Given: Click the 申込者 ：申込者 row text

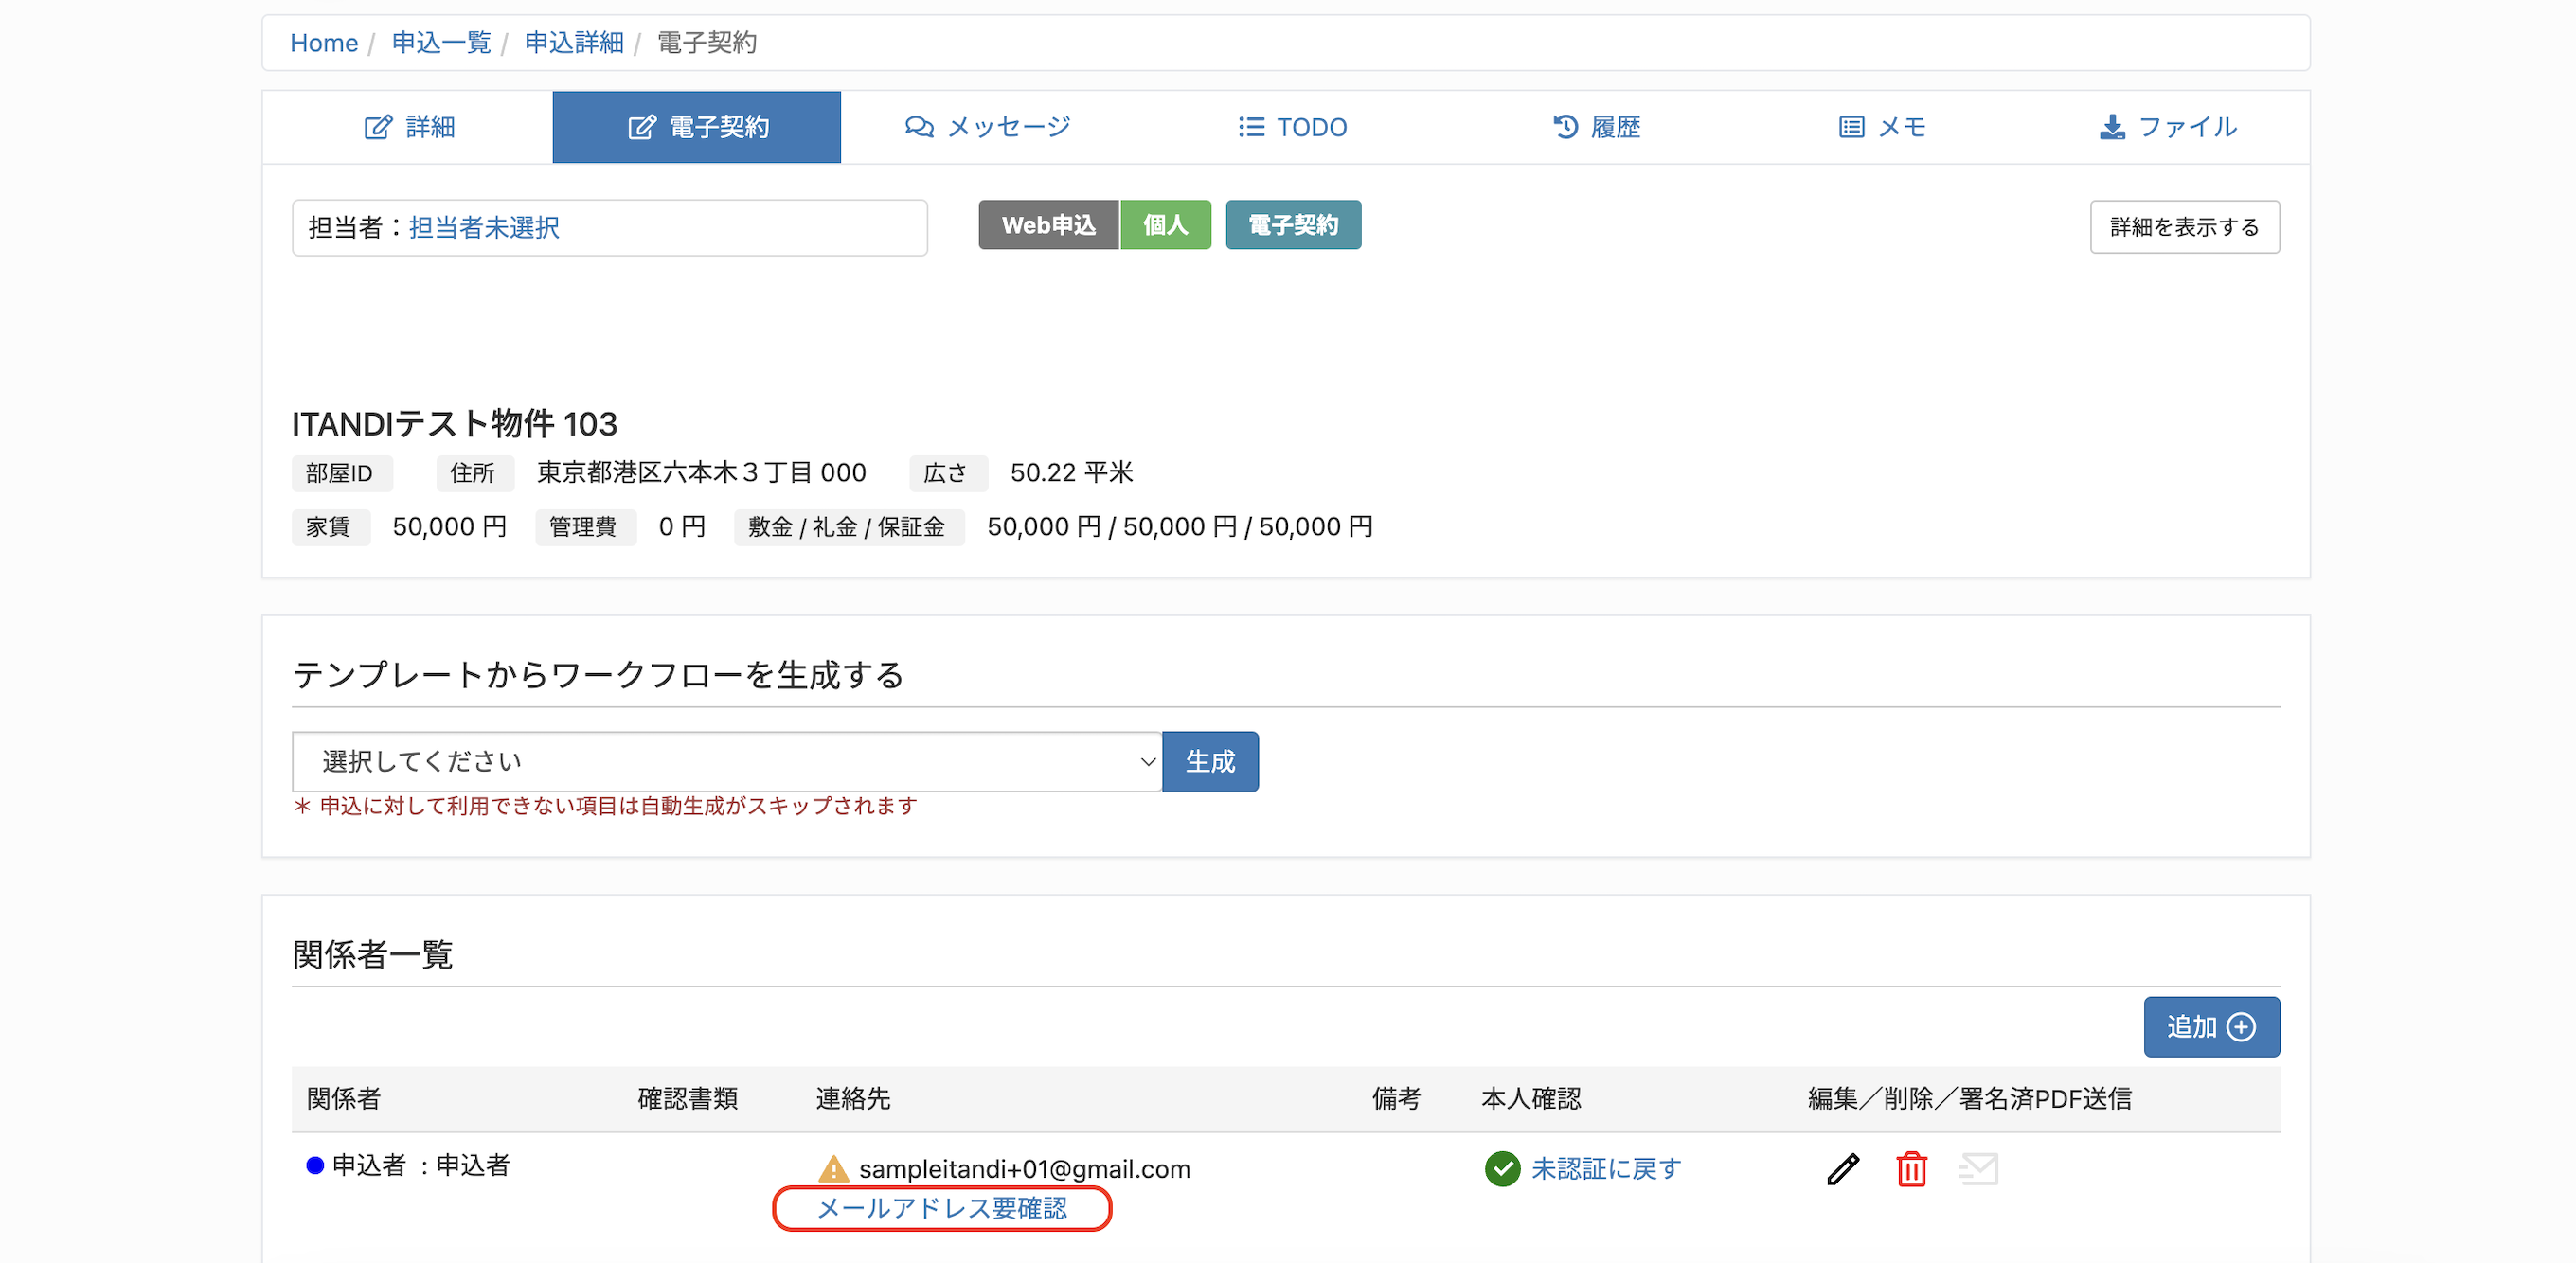Looking at the screenshot, I should [421, 1165].
